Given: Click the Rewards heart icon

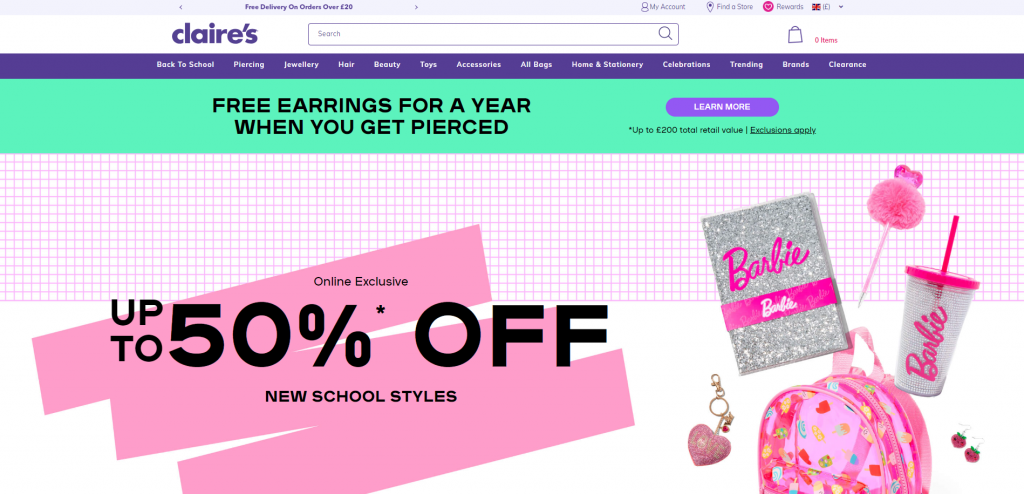Looking at the screenshot, I should (768, 7).
